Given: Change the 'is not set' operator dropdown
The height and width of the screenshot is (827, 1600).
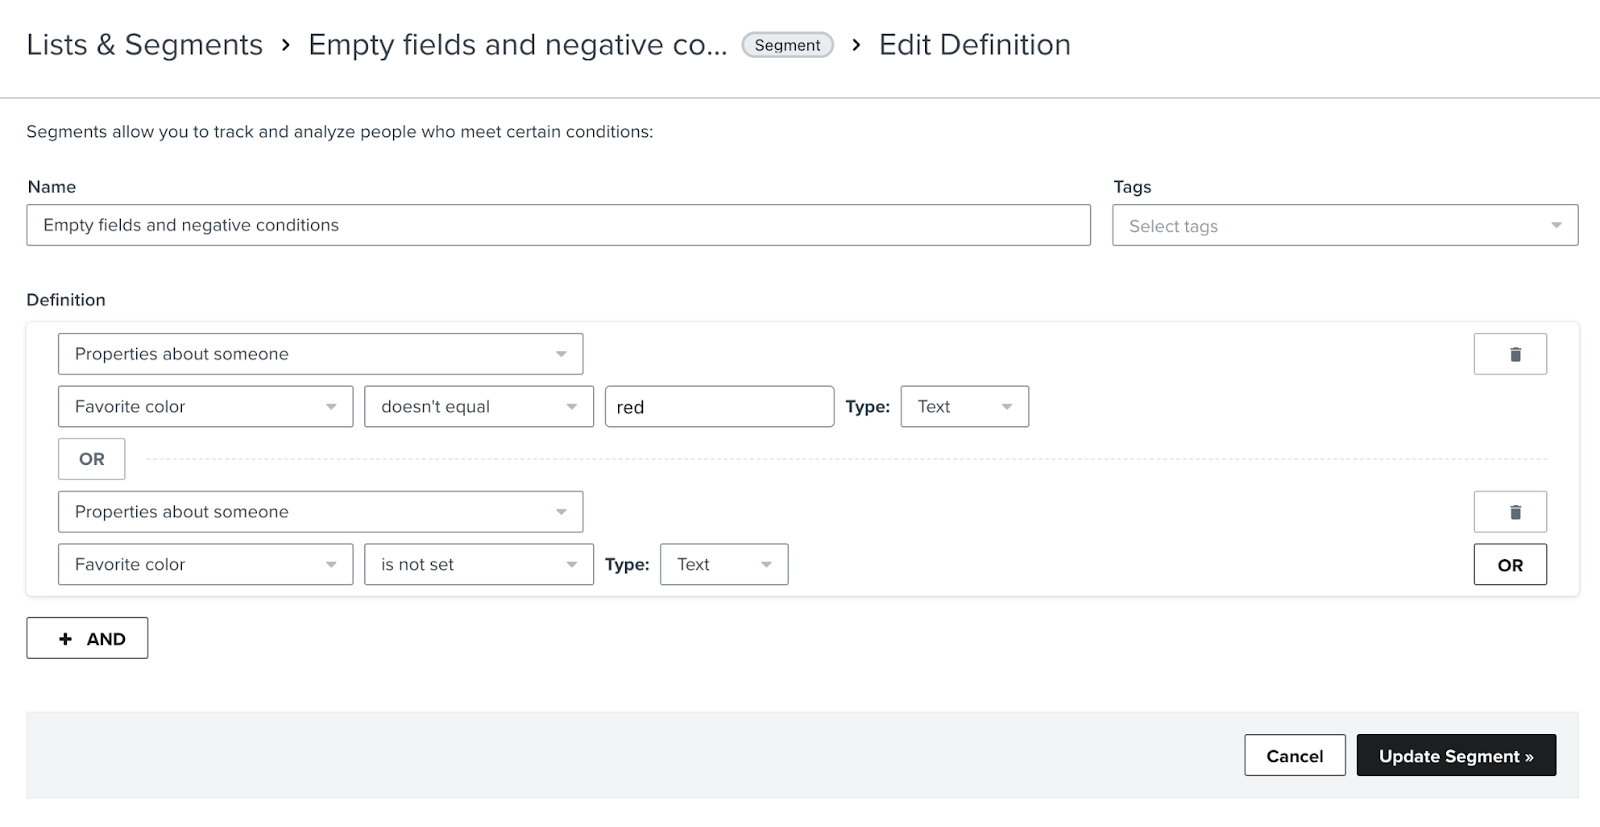Looking at the screenshot, I should 479,564.
